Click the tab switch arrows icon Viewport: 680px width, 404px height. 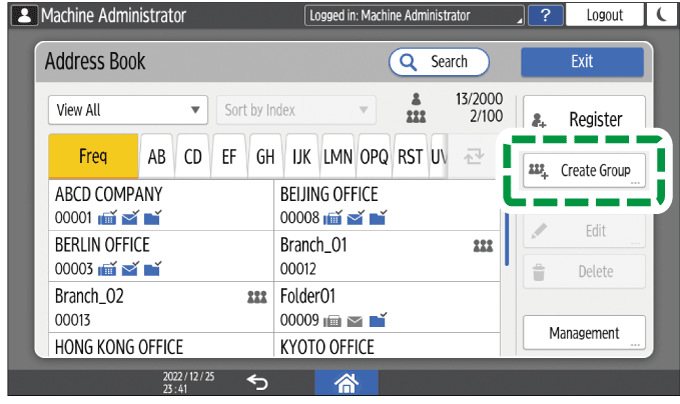click(x=476, y=156)
